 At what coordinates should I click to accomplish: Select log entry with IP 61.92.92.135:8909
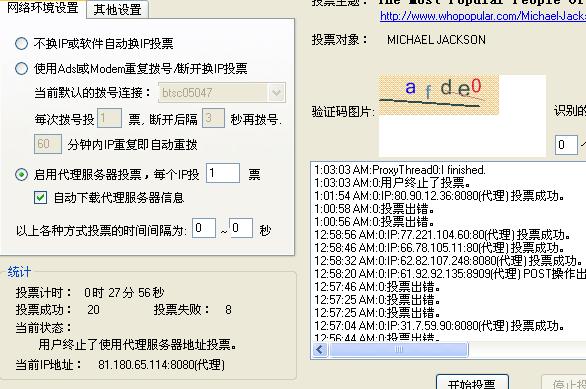[450, 274]
